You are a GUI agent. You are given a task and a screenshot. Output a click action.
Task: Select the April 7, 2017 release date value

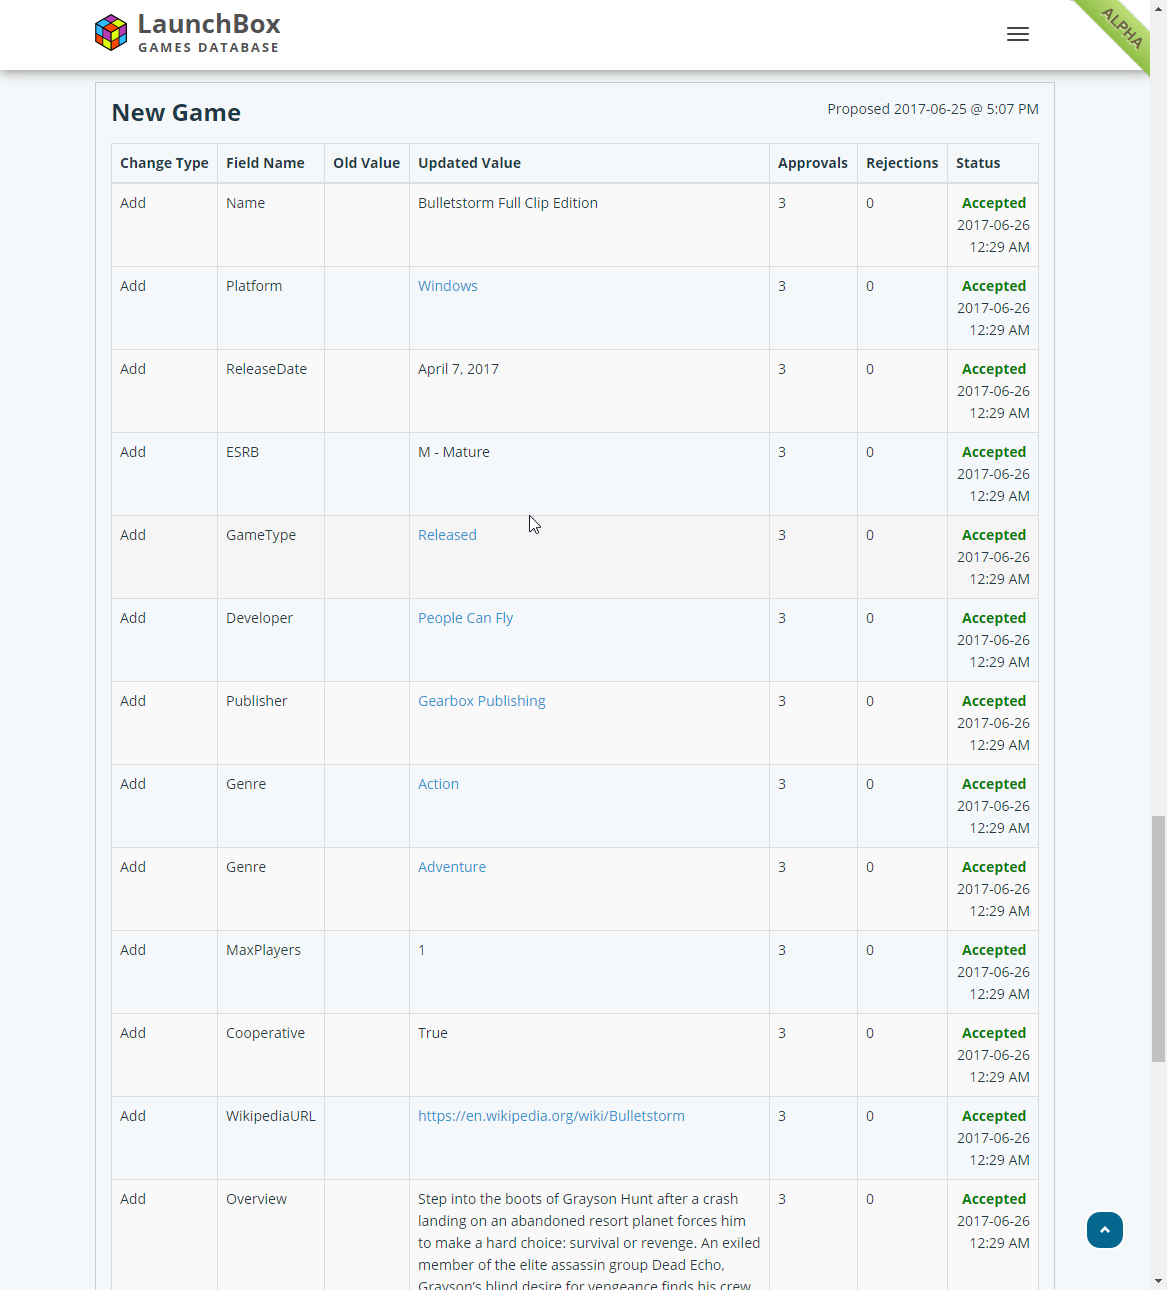pos(458,369)
